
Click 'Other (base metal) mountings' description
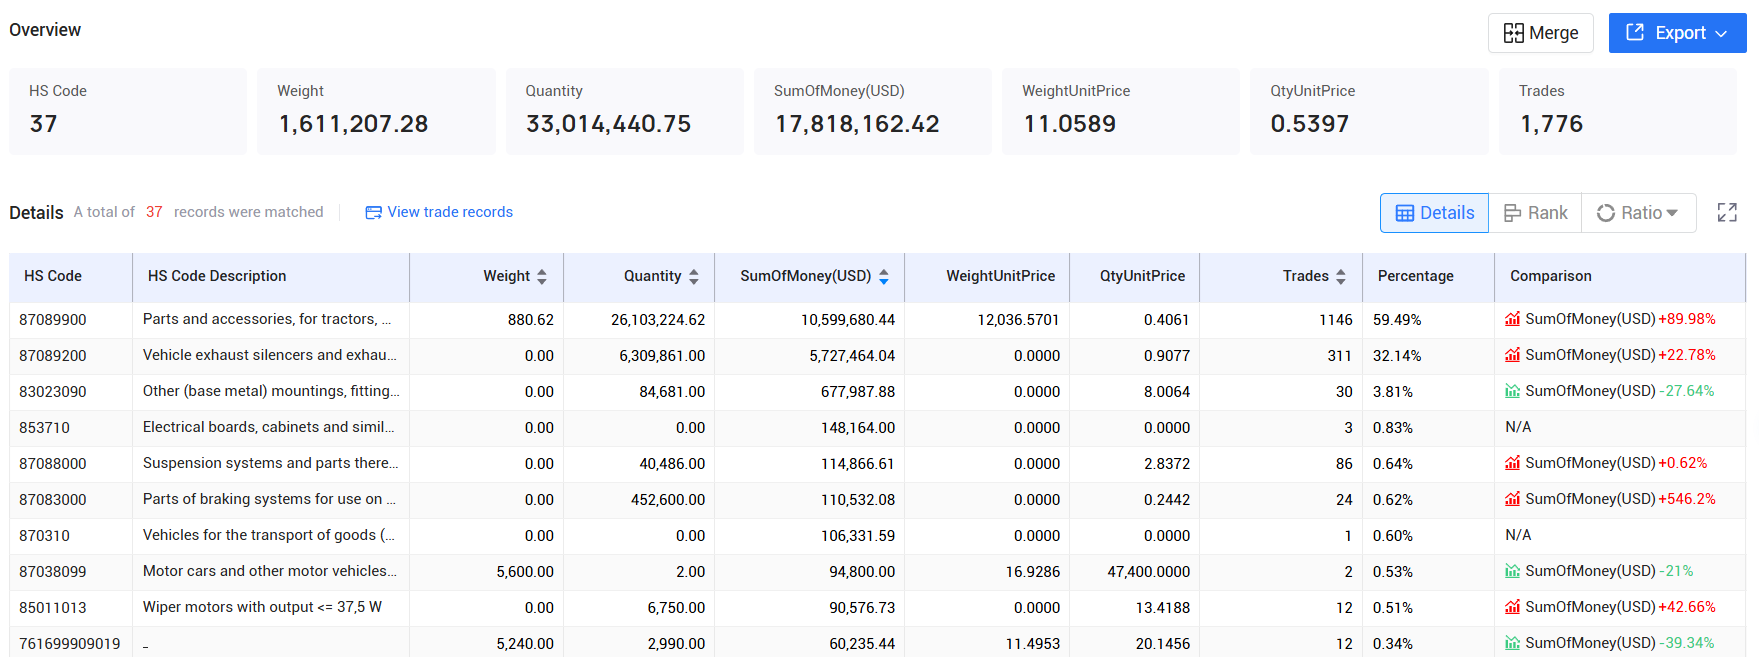click(271, 391)
